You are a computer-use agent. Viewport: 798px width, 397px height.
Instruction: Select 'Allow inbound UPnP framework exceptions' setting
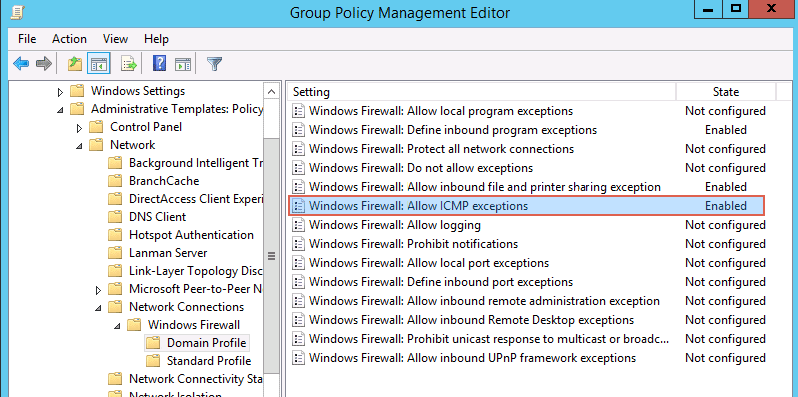472,358
